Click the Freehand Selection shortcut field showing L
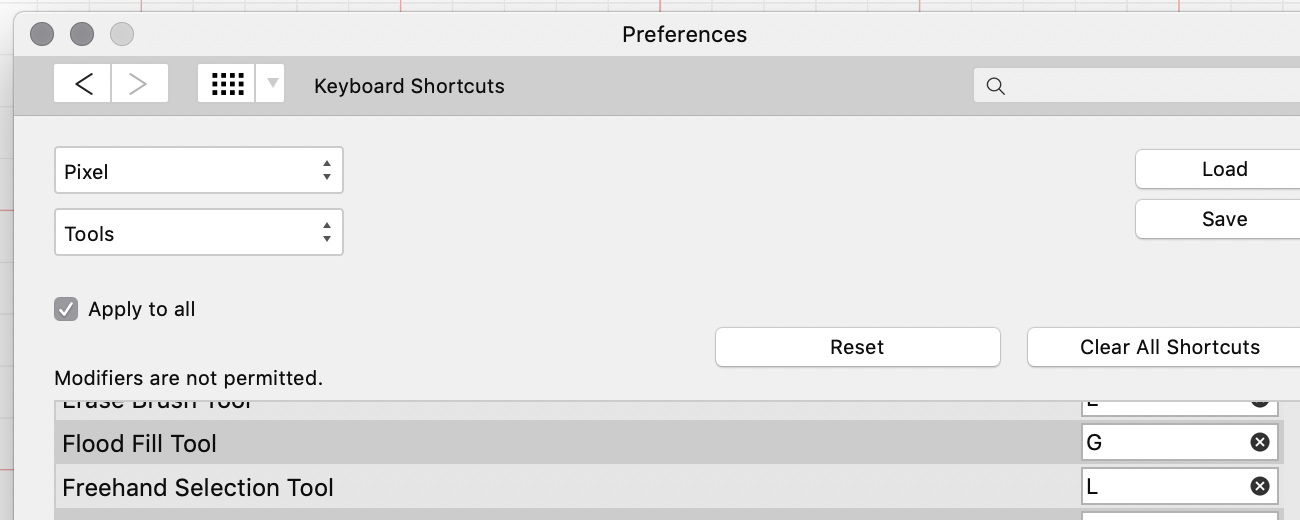The height and width of the screenshot is (520, 1300). point(1160,486)
